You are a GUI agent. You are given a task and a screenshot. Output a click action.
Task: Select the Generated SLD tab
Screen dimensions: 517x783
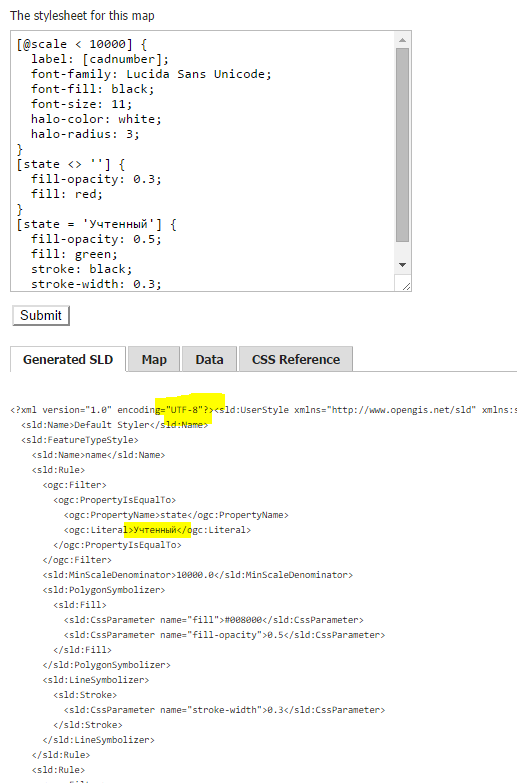[x=68, y=360]
